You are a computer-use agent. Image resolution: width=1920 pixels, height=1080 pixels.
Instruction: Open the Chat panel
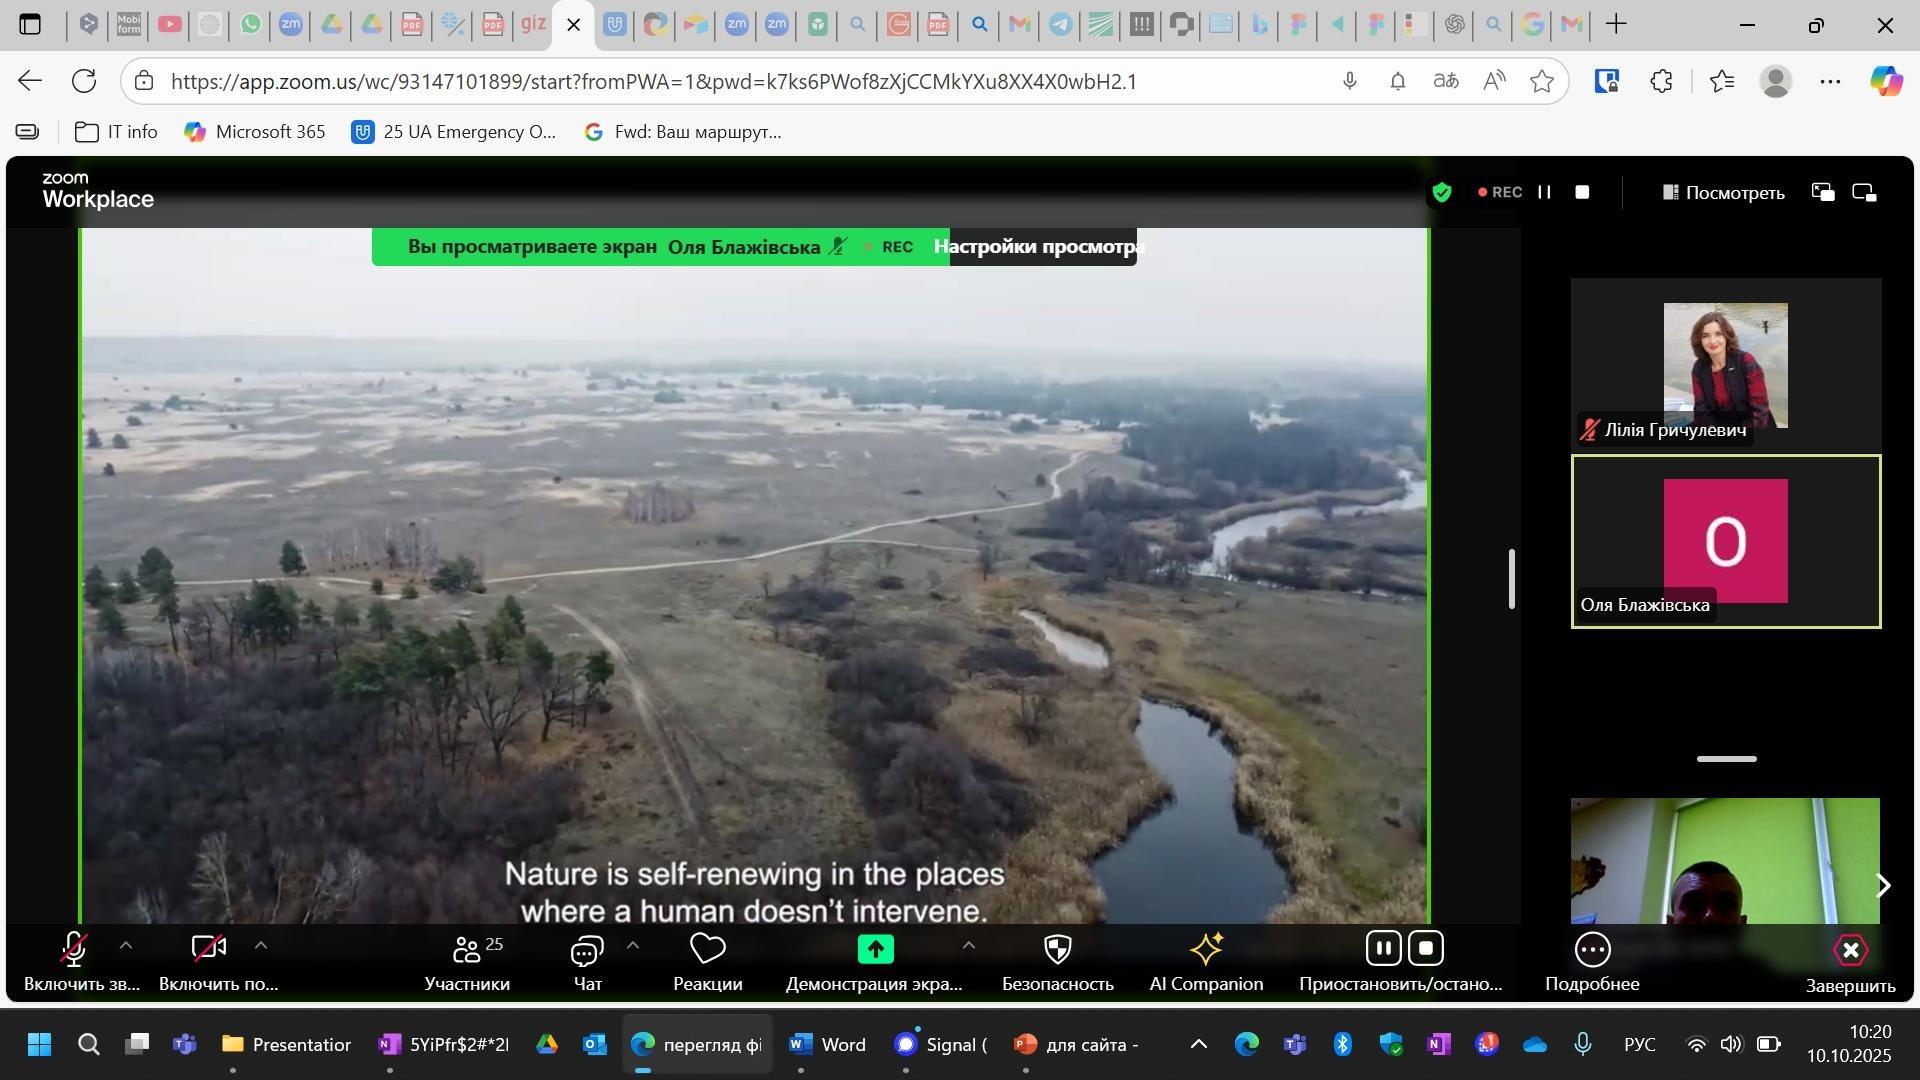pos(587,950)
